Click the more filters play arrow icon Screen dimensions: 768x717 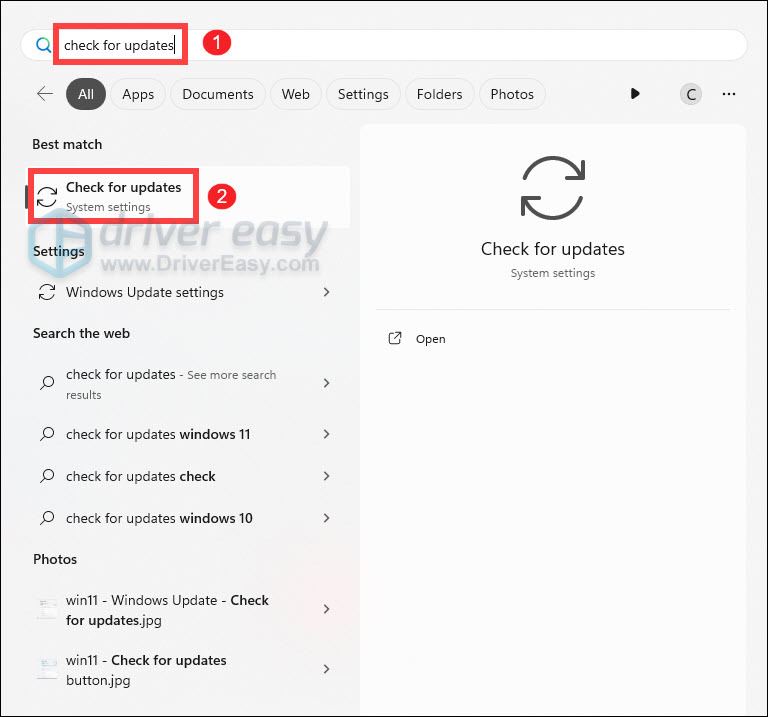coord(635,94)
